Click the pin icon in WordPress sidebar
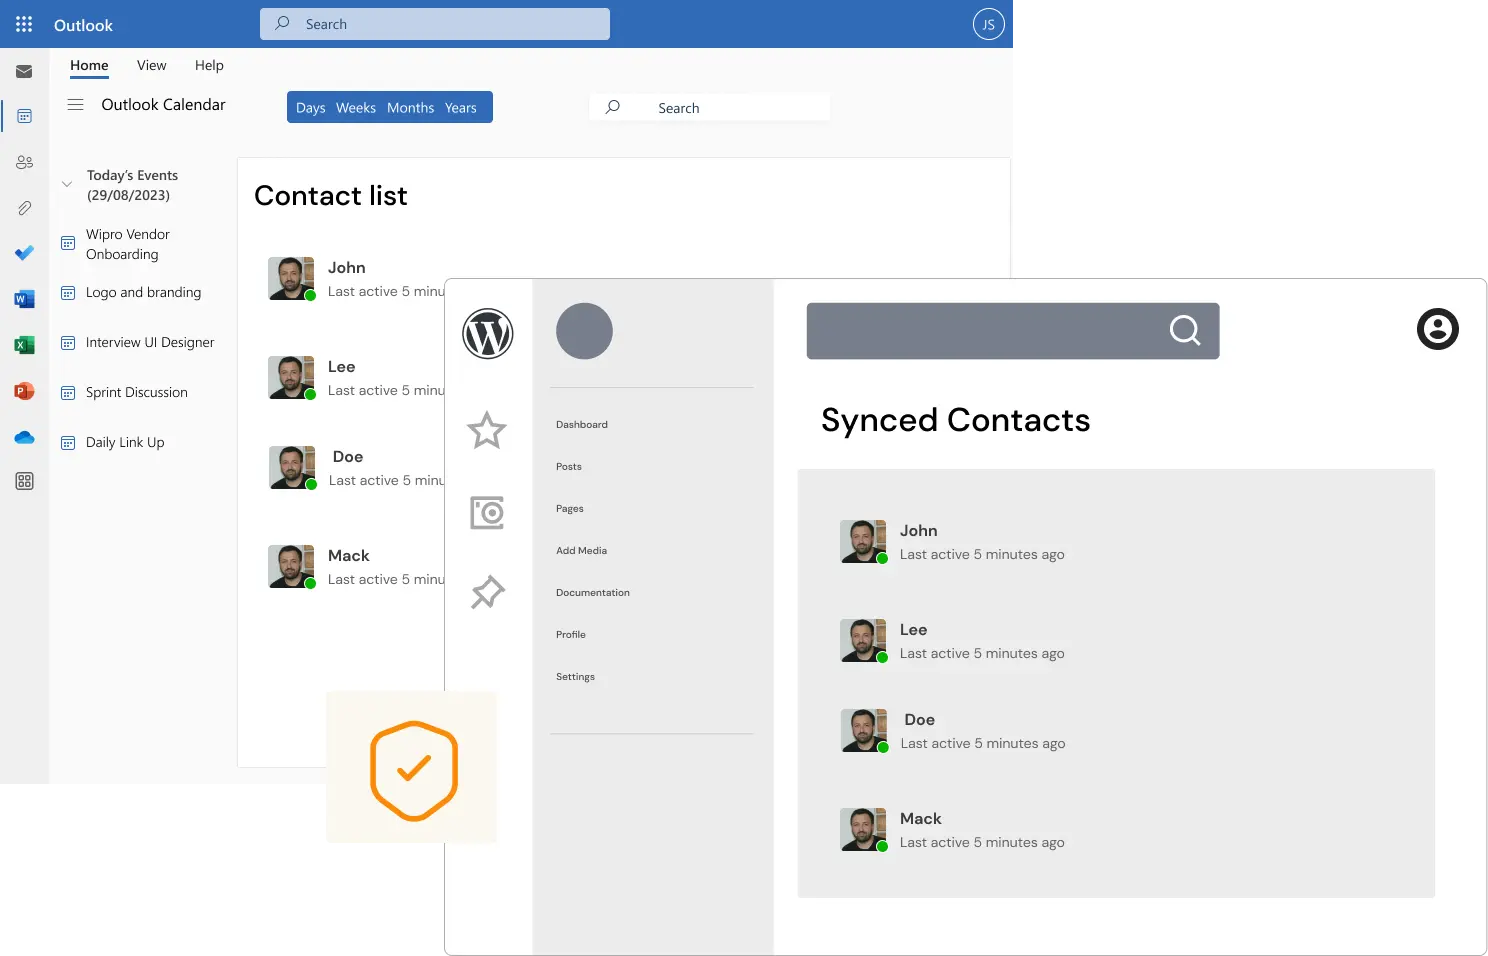The height and width of the screenshot is (956, 1488). (488, 592)
